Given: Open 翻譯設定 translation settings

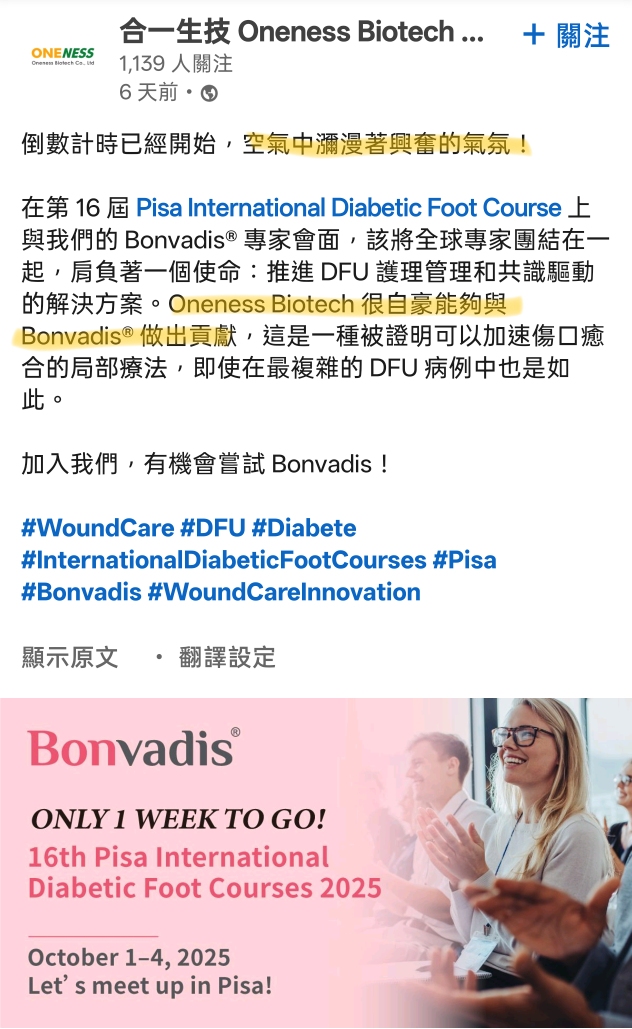Looking at the screenshot, I should [x=227, y=657].
